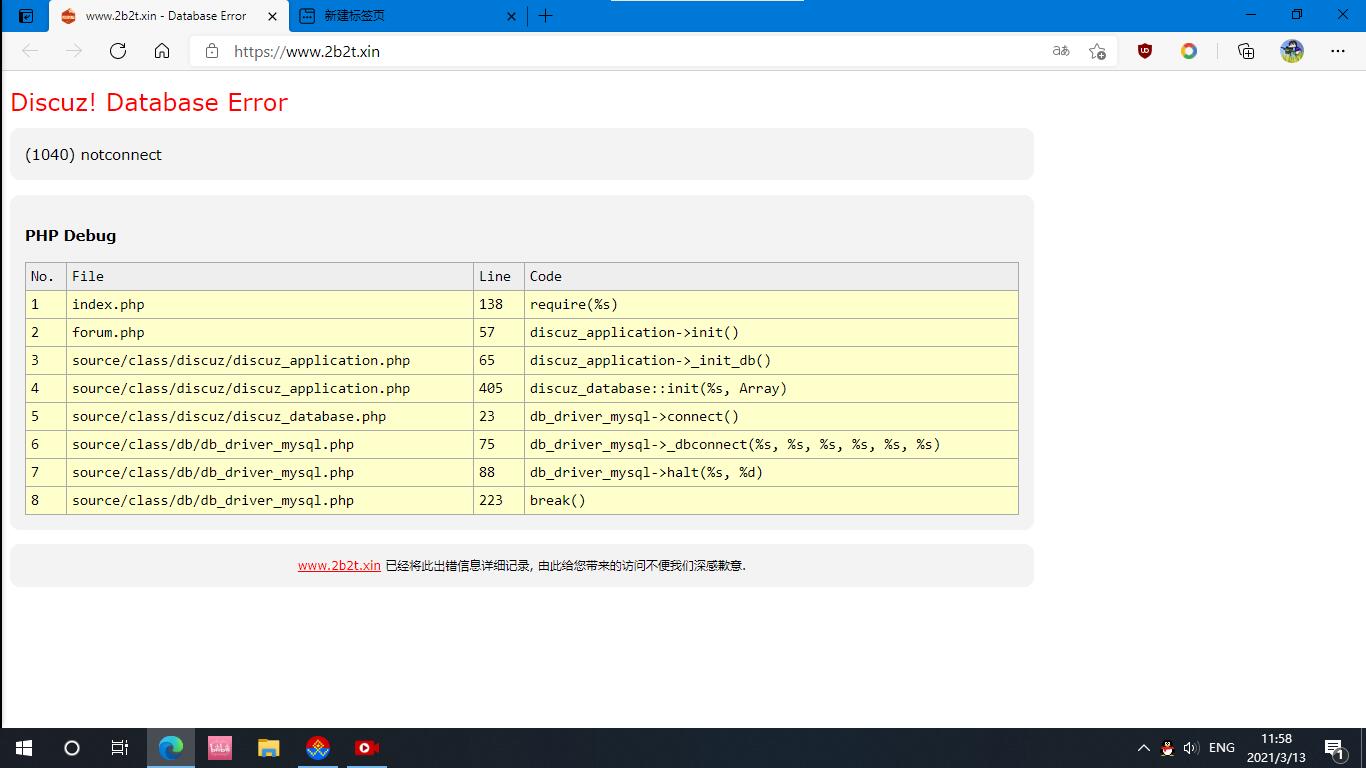Click the 'break()' code cell
1366x768 pixels.
pos(771,500)
